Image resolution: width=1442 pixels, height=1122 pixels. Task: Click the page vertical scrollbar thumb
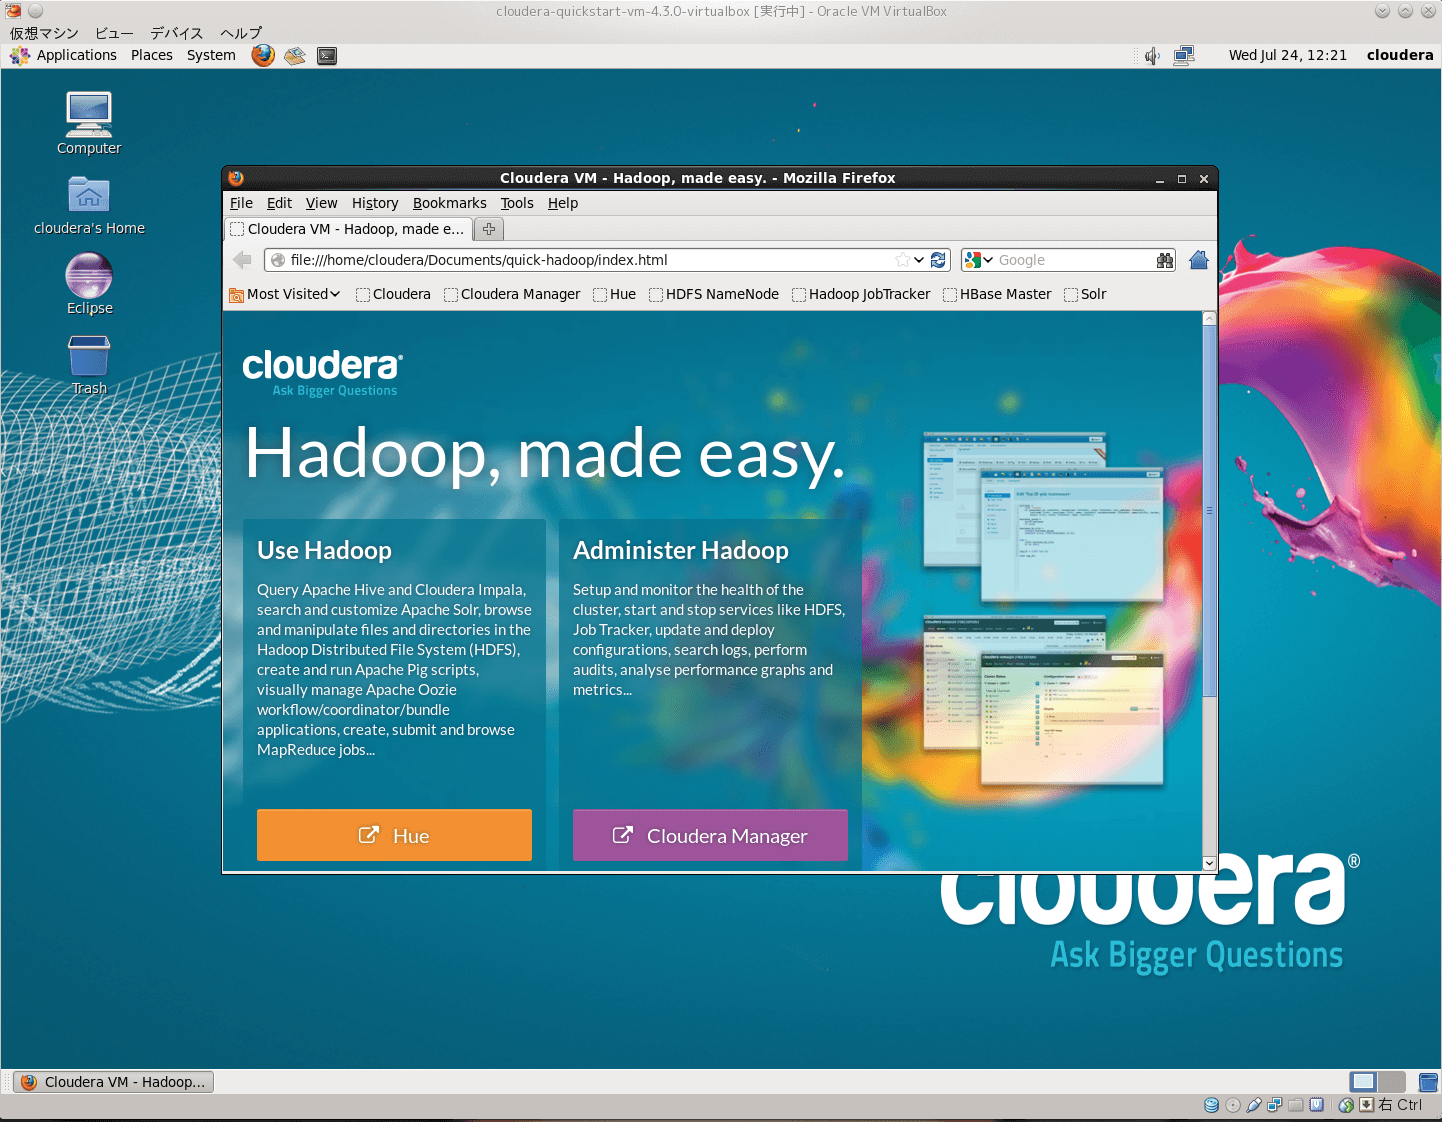(x=1209, y=510)
